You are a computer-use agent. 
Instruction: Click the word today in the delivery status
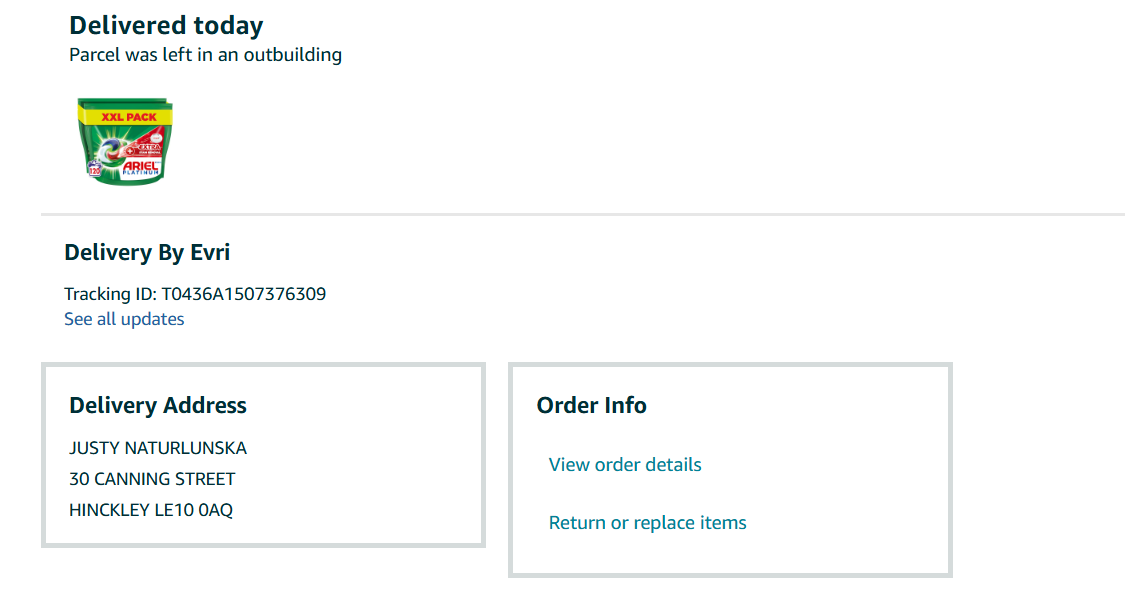click(231, 25)
